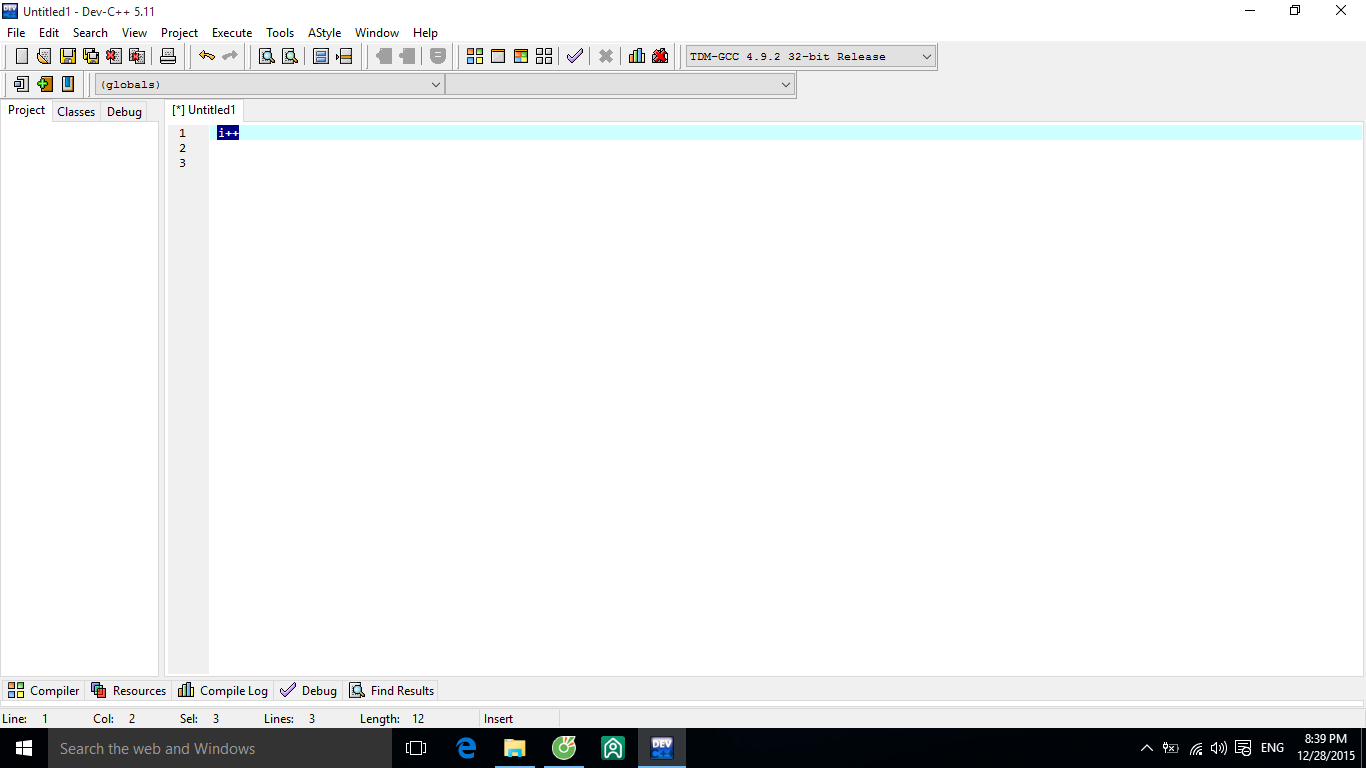Screen dimensions: 1366x768
Task: Launch Microsoft Edge from the taskbar
Action: pyautogui.click(x=466, y=748)
